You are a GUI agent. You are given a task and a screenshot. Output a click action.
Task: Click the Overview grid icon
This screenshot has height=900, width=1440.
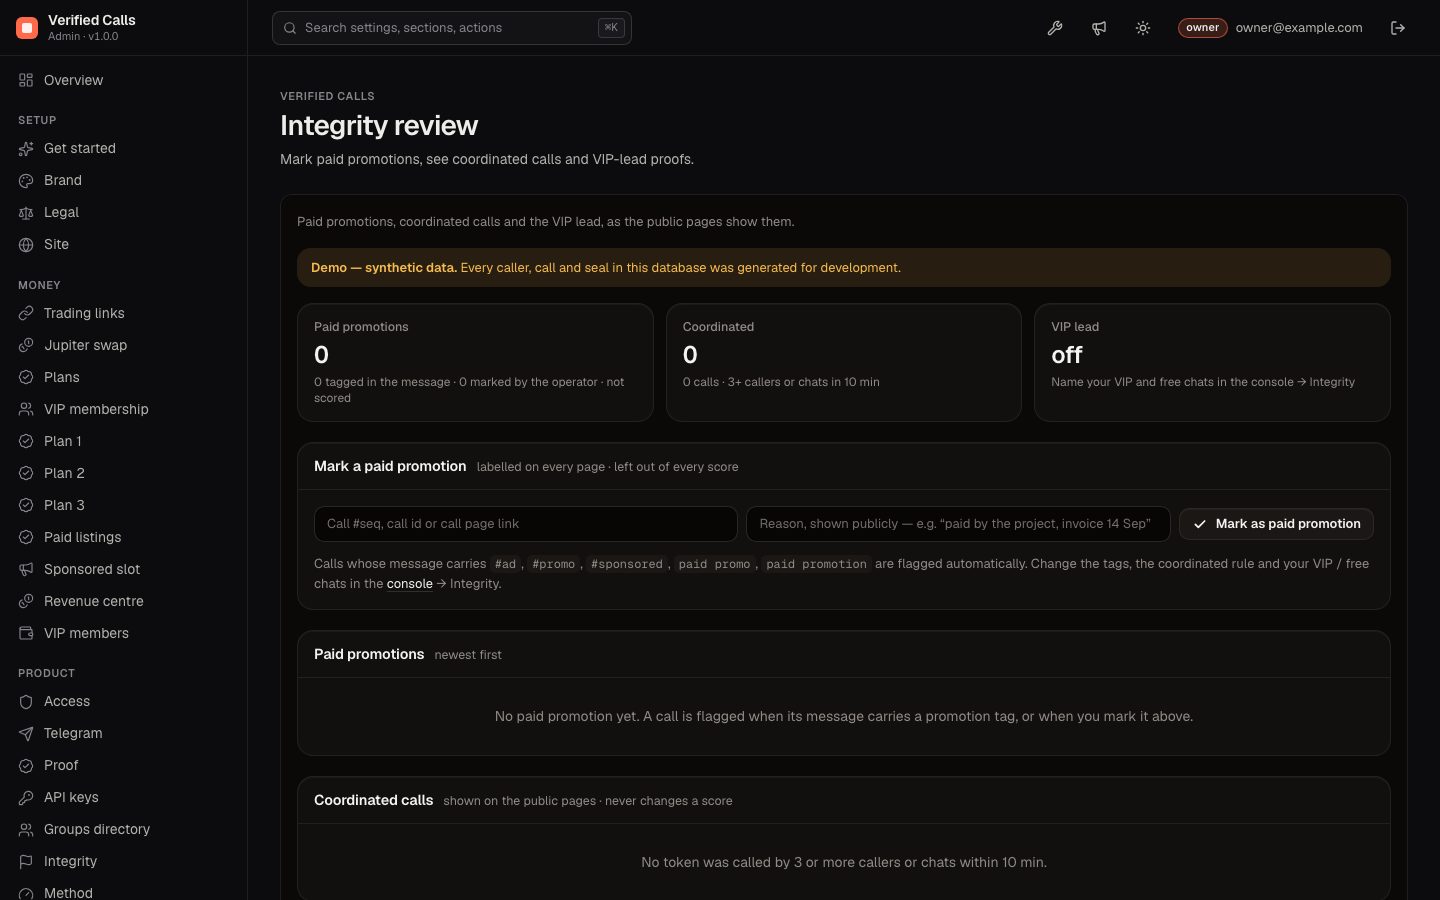(26, 80)
